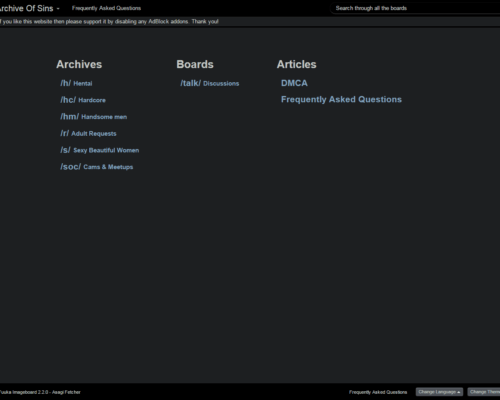The image size is (500, 400).
Task: Click the AdBlock support notice text
Action: (109, 22)
